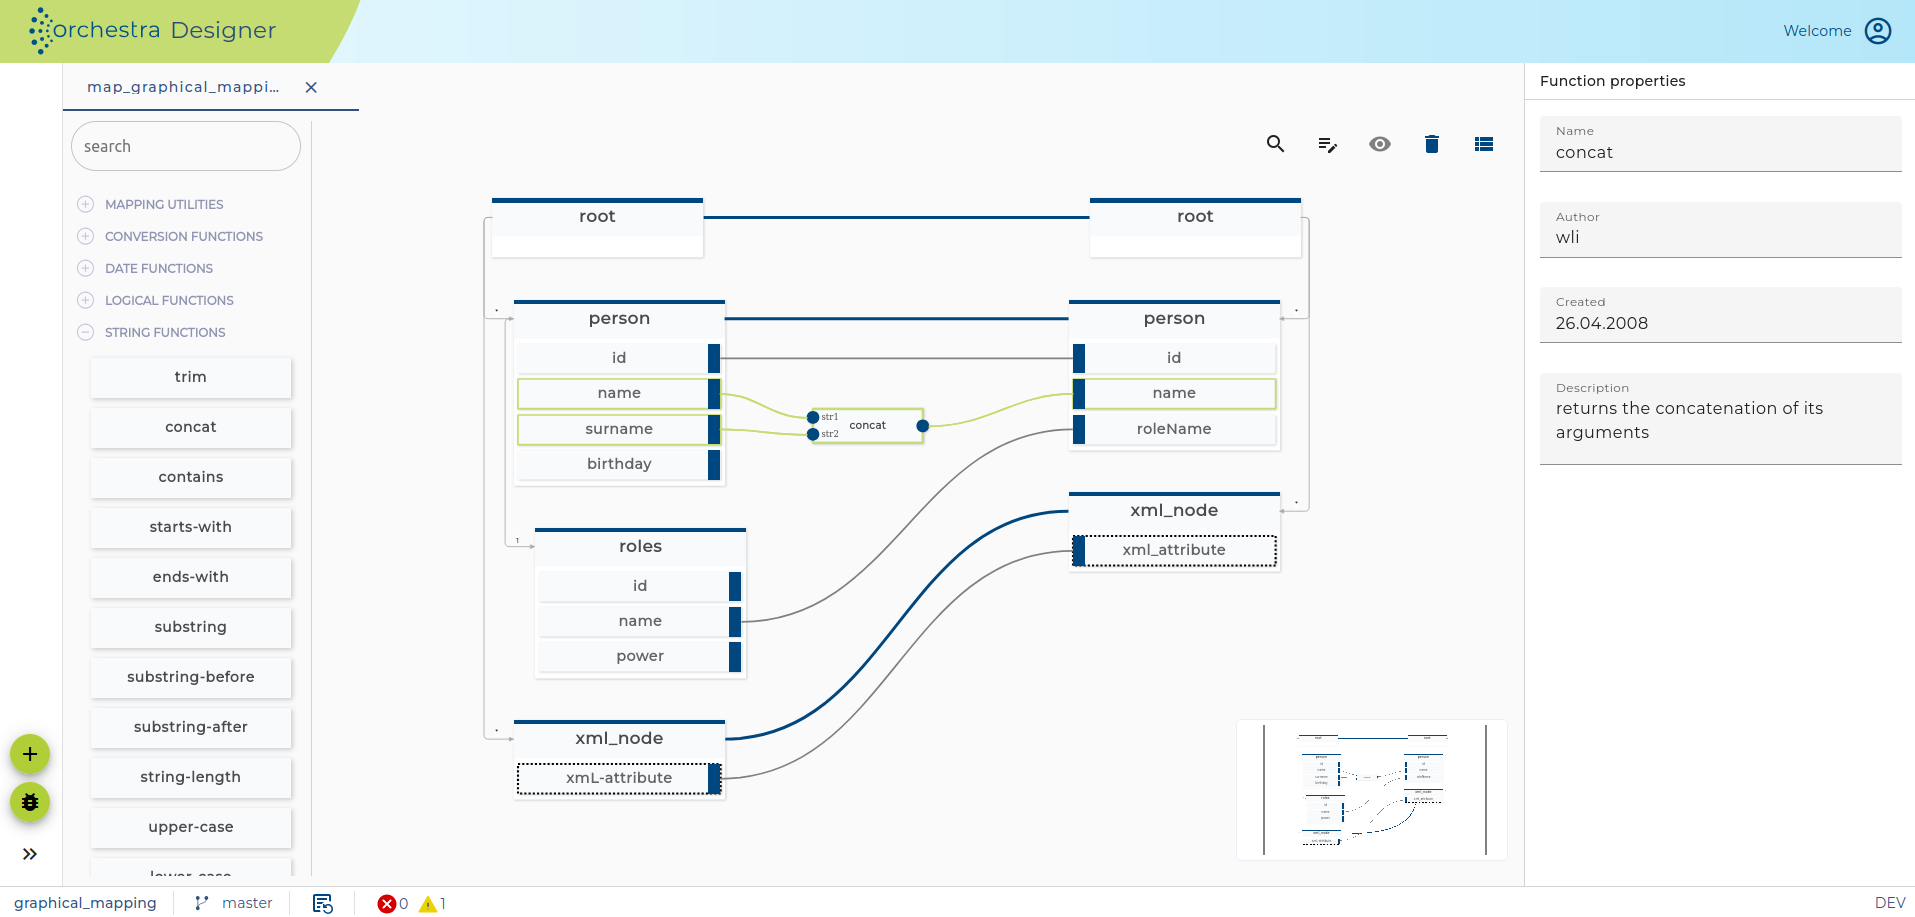Select surname field in source person
This screenshot has width=1915, height=917.
click(619, 429)
